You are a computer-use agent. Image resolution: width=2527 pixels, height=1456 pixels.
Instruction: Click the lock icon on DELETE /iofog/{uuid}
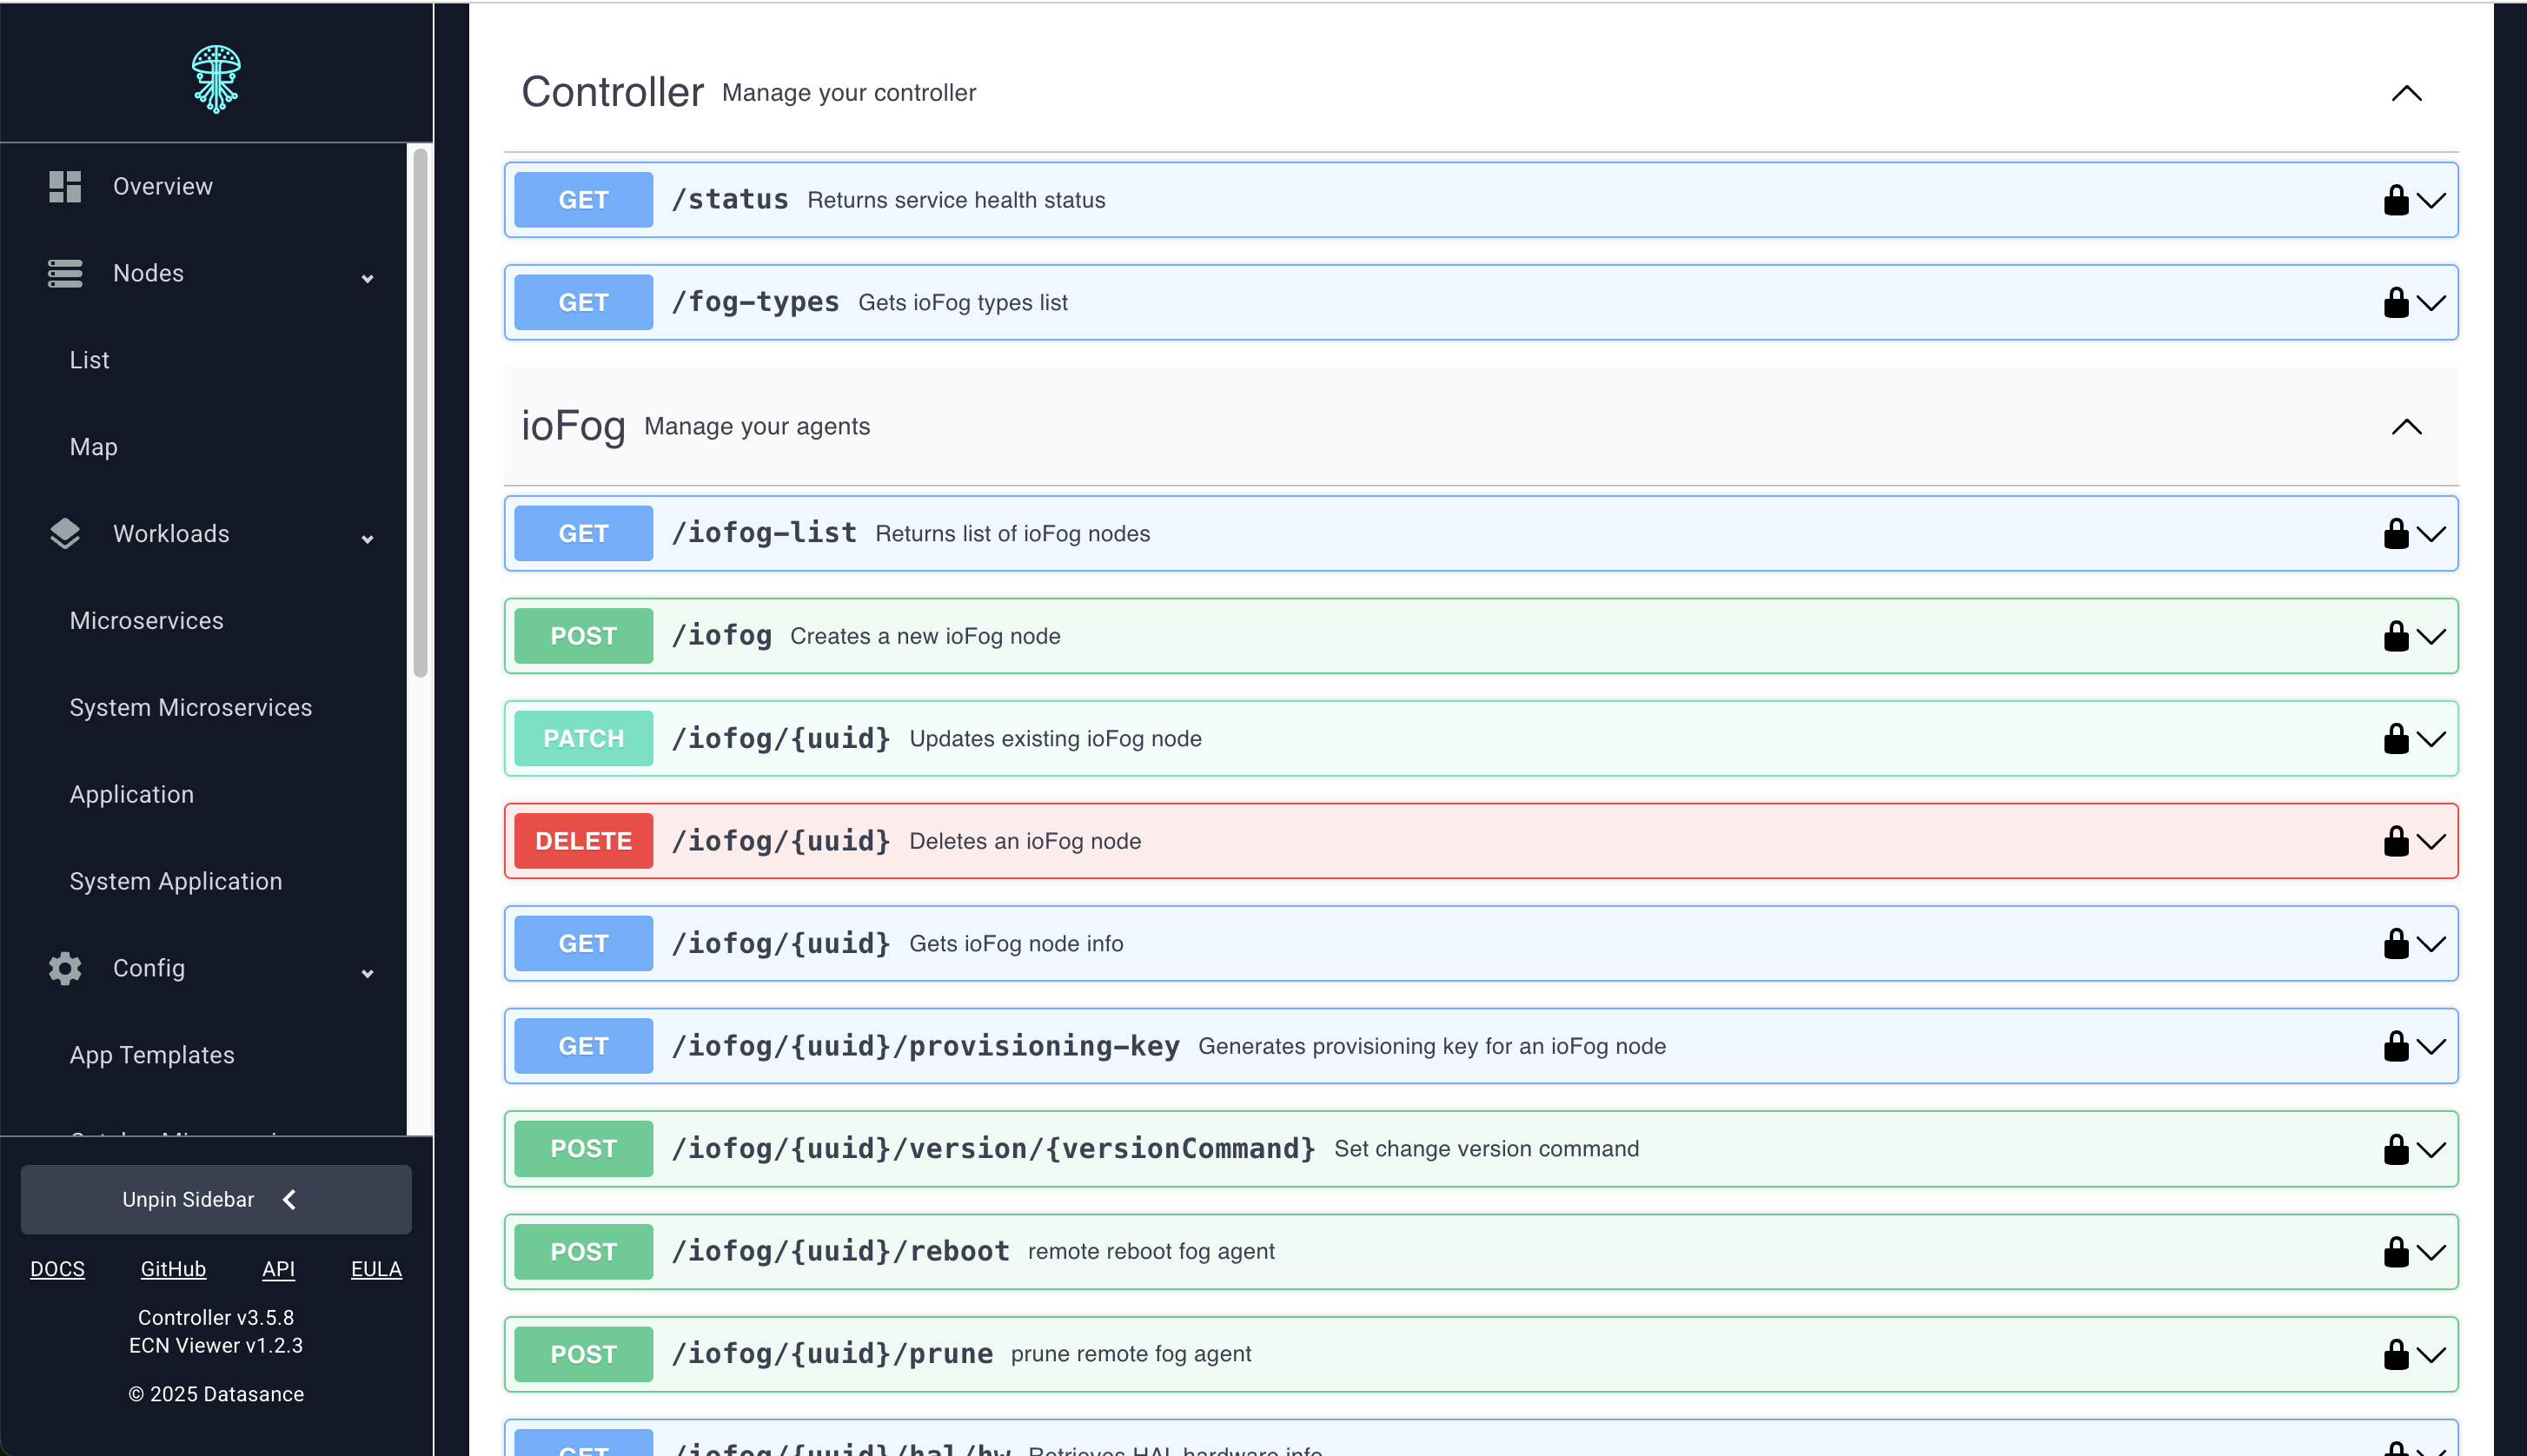(2395, 840)
